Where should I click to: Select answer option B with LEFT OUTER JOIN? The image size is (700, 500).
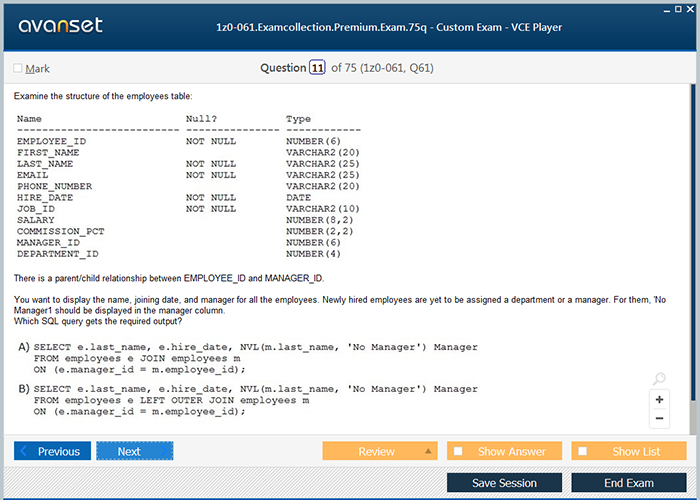click(x=23, y=389)
